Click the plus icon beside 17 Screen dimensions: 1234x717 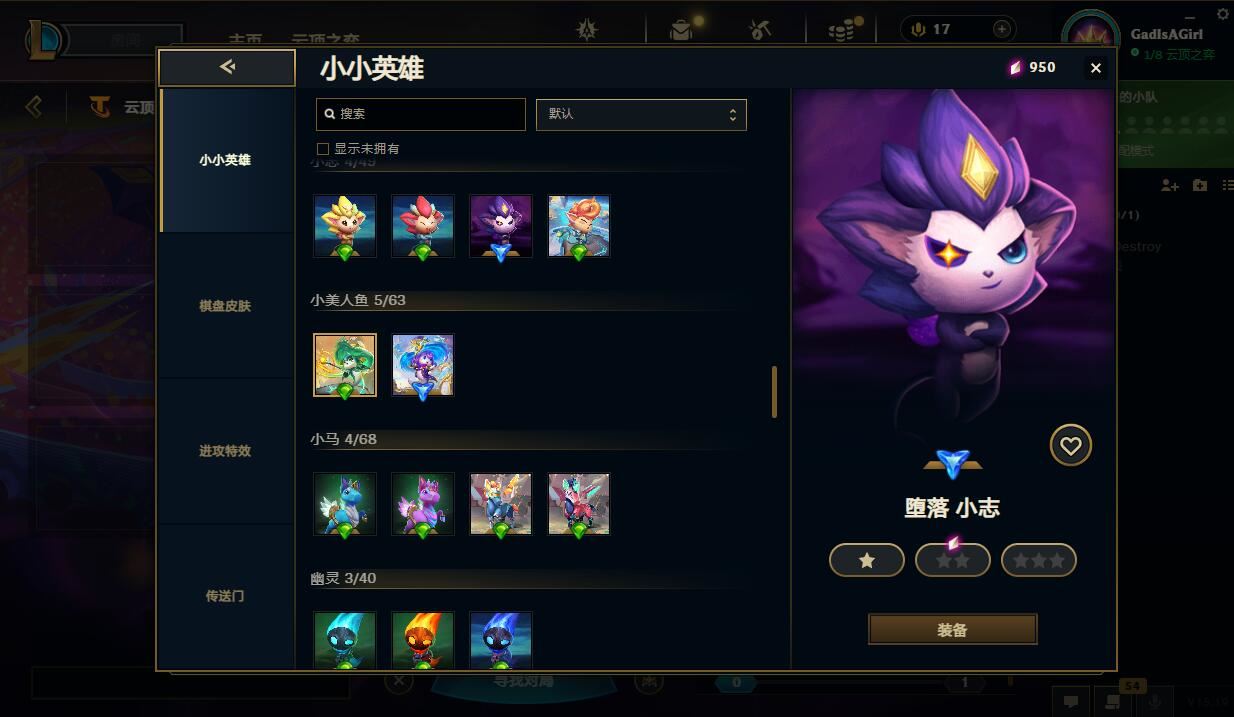pyautogui.click(x=1002, y=29)
